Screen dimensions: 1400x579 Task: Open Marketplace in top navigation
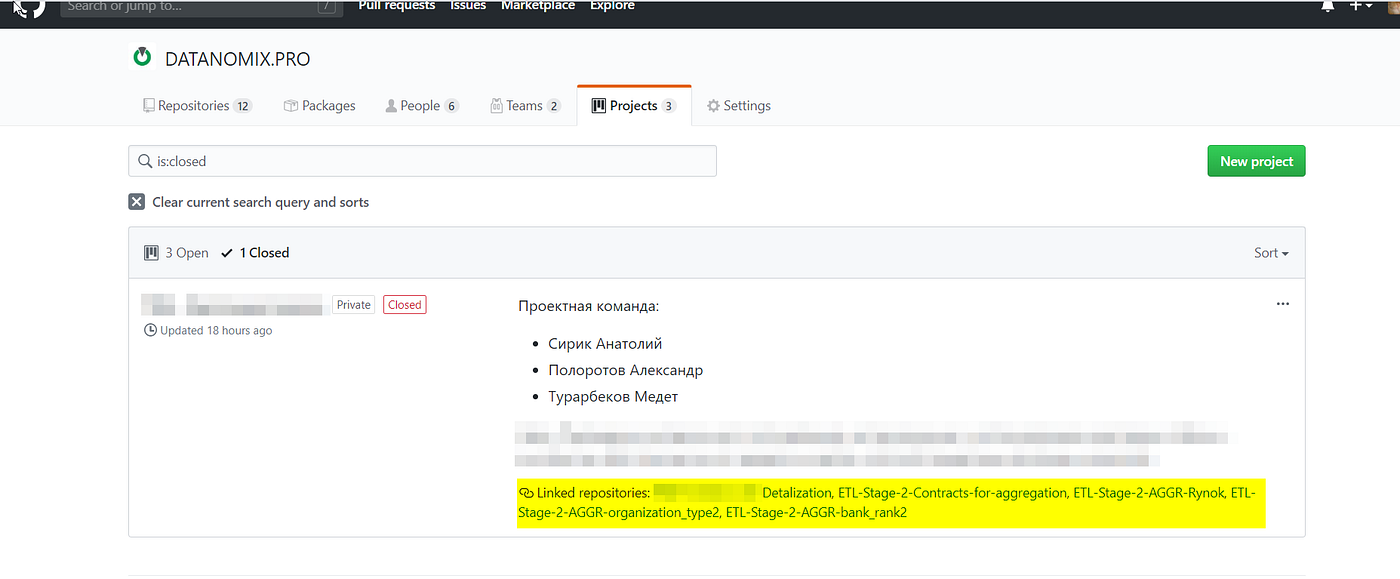click(538, 6)
